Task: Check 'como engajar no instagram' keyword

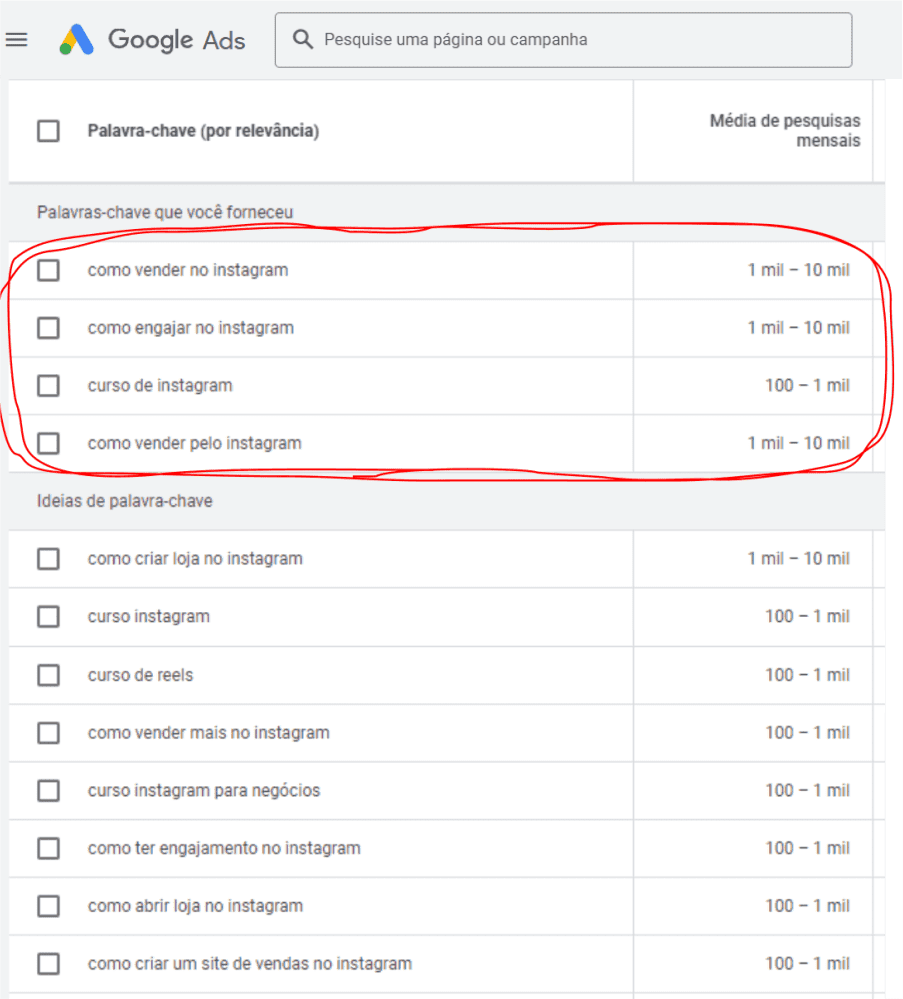Action: tap(48, 328)
